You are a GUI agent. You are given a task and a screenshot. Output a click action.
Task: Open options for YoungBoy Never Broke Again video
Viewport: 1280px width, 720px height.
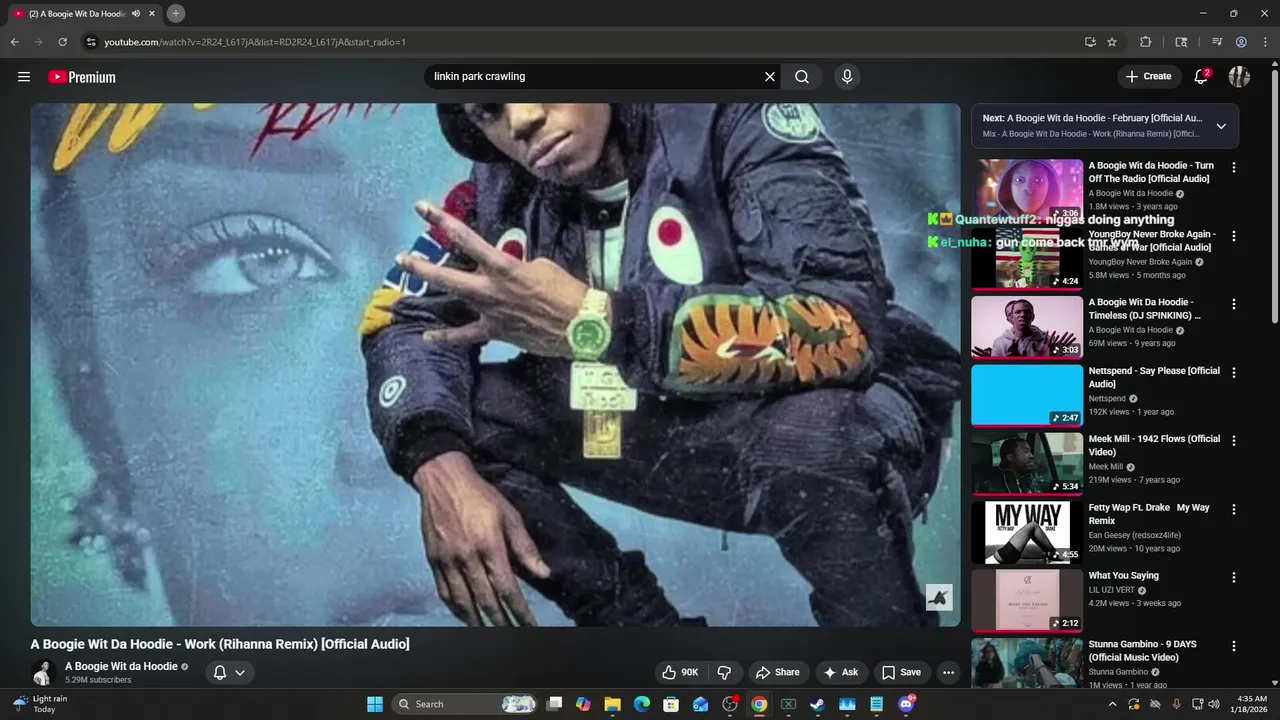coord(1233,236)
